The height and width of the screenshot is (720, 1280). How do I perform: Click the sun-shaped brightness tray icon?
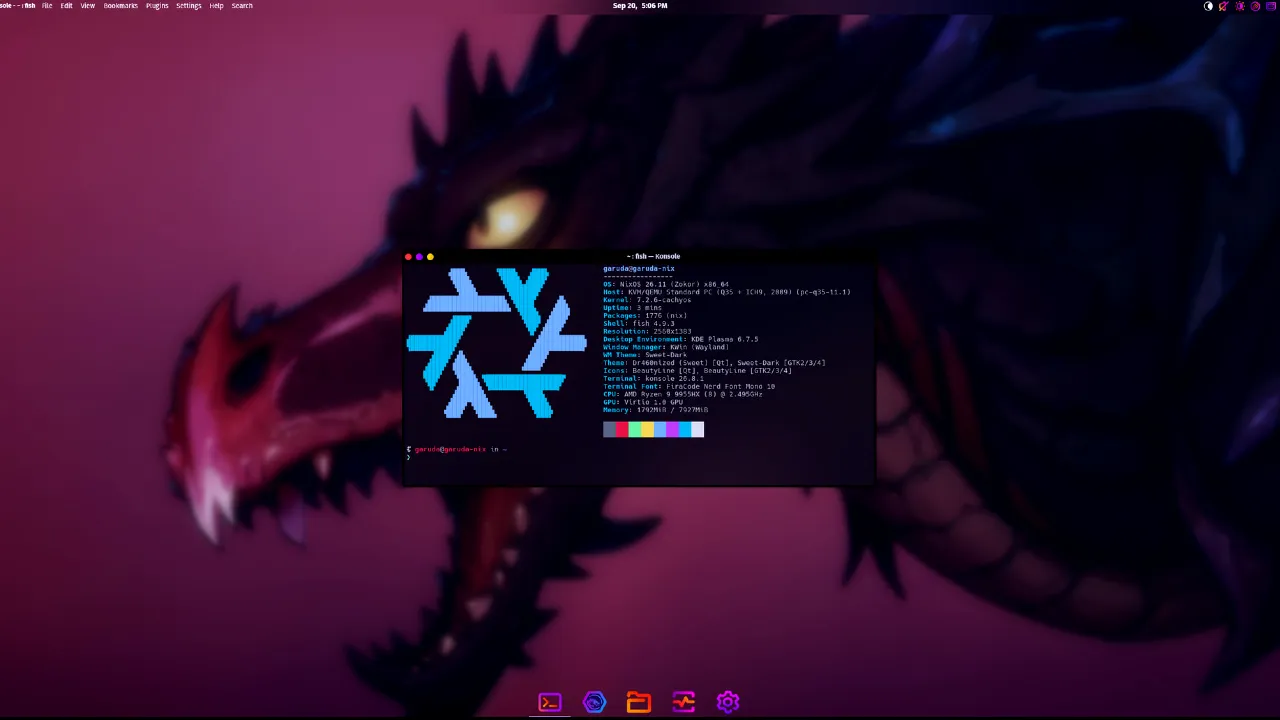(x=1240, y=6)
